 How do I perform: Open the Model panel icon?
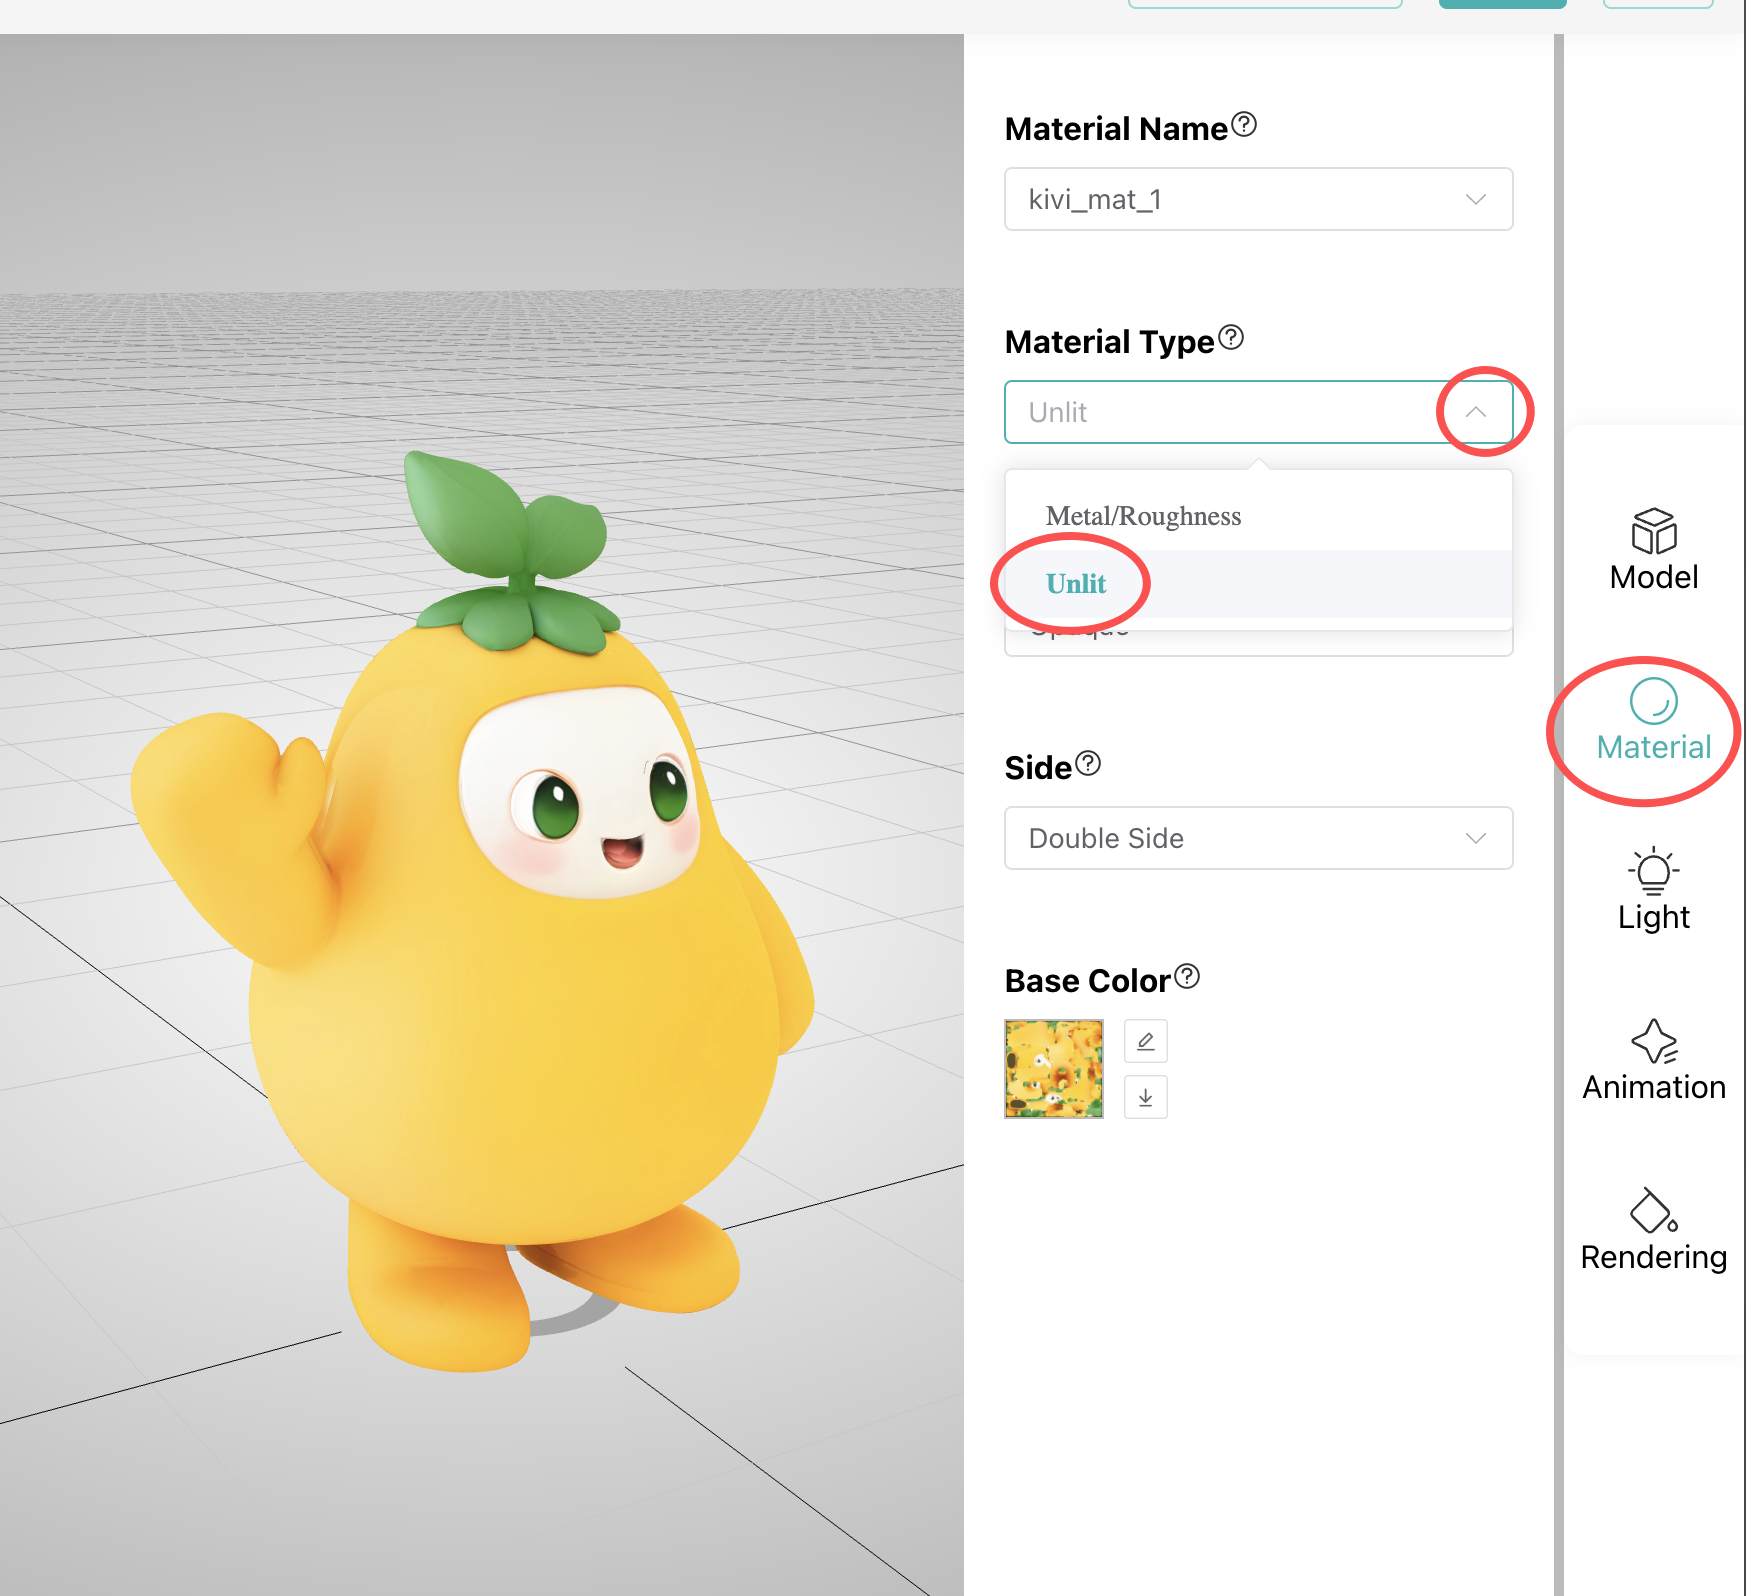coord(1653,531)
